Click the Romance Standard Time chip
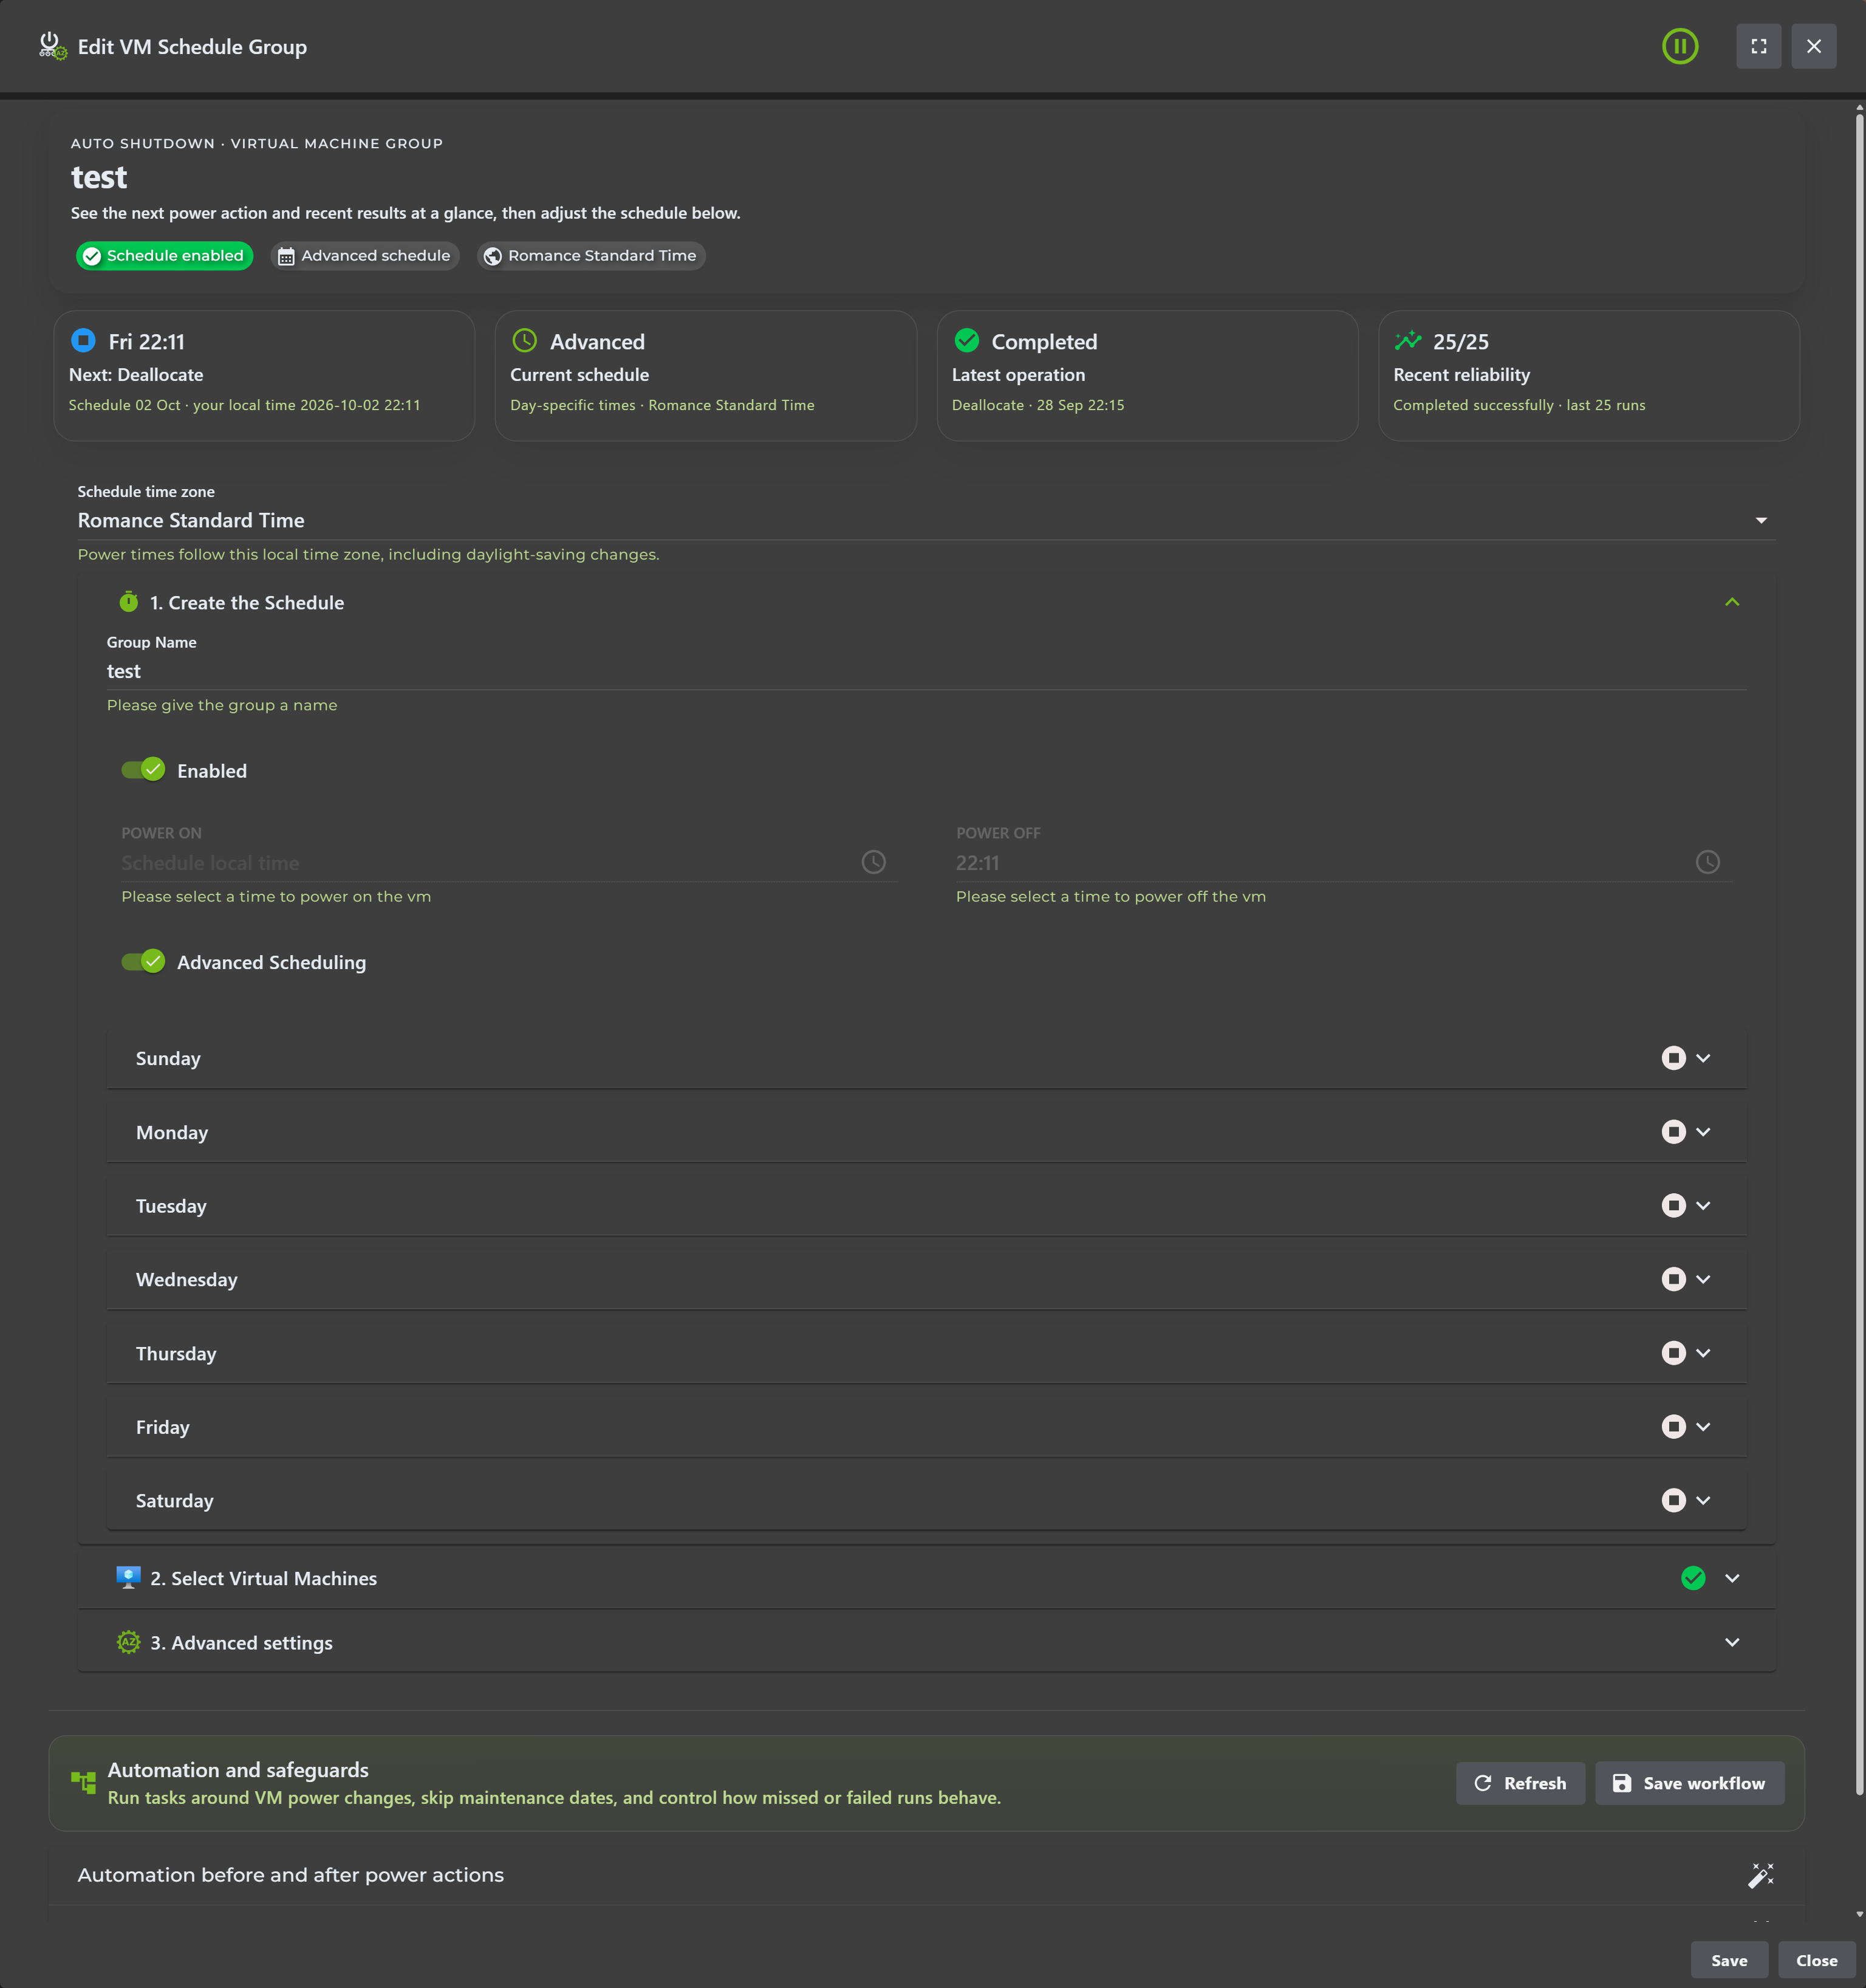Viewport: 1866px width, 1988px height. pyautogui.click(x=591, y=256)
